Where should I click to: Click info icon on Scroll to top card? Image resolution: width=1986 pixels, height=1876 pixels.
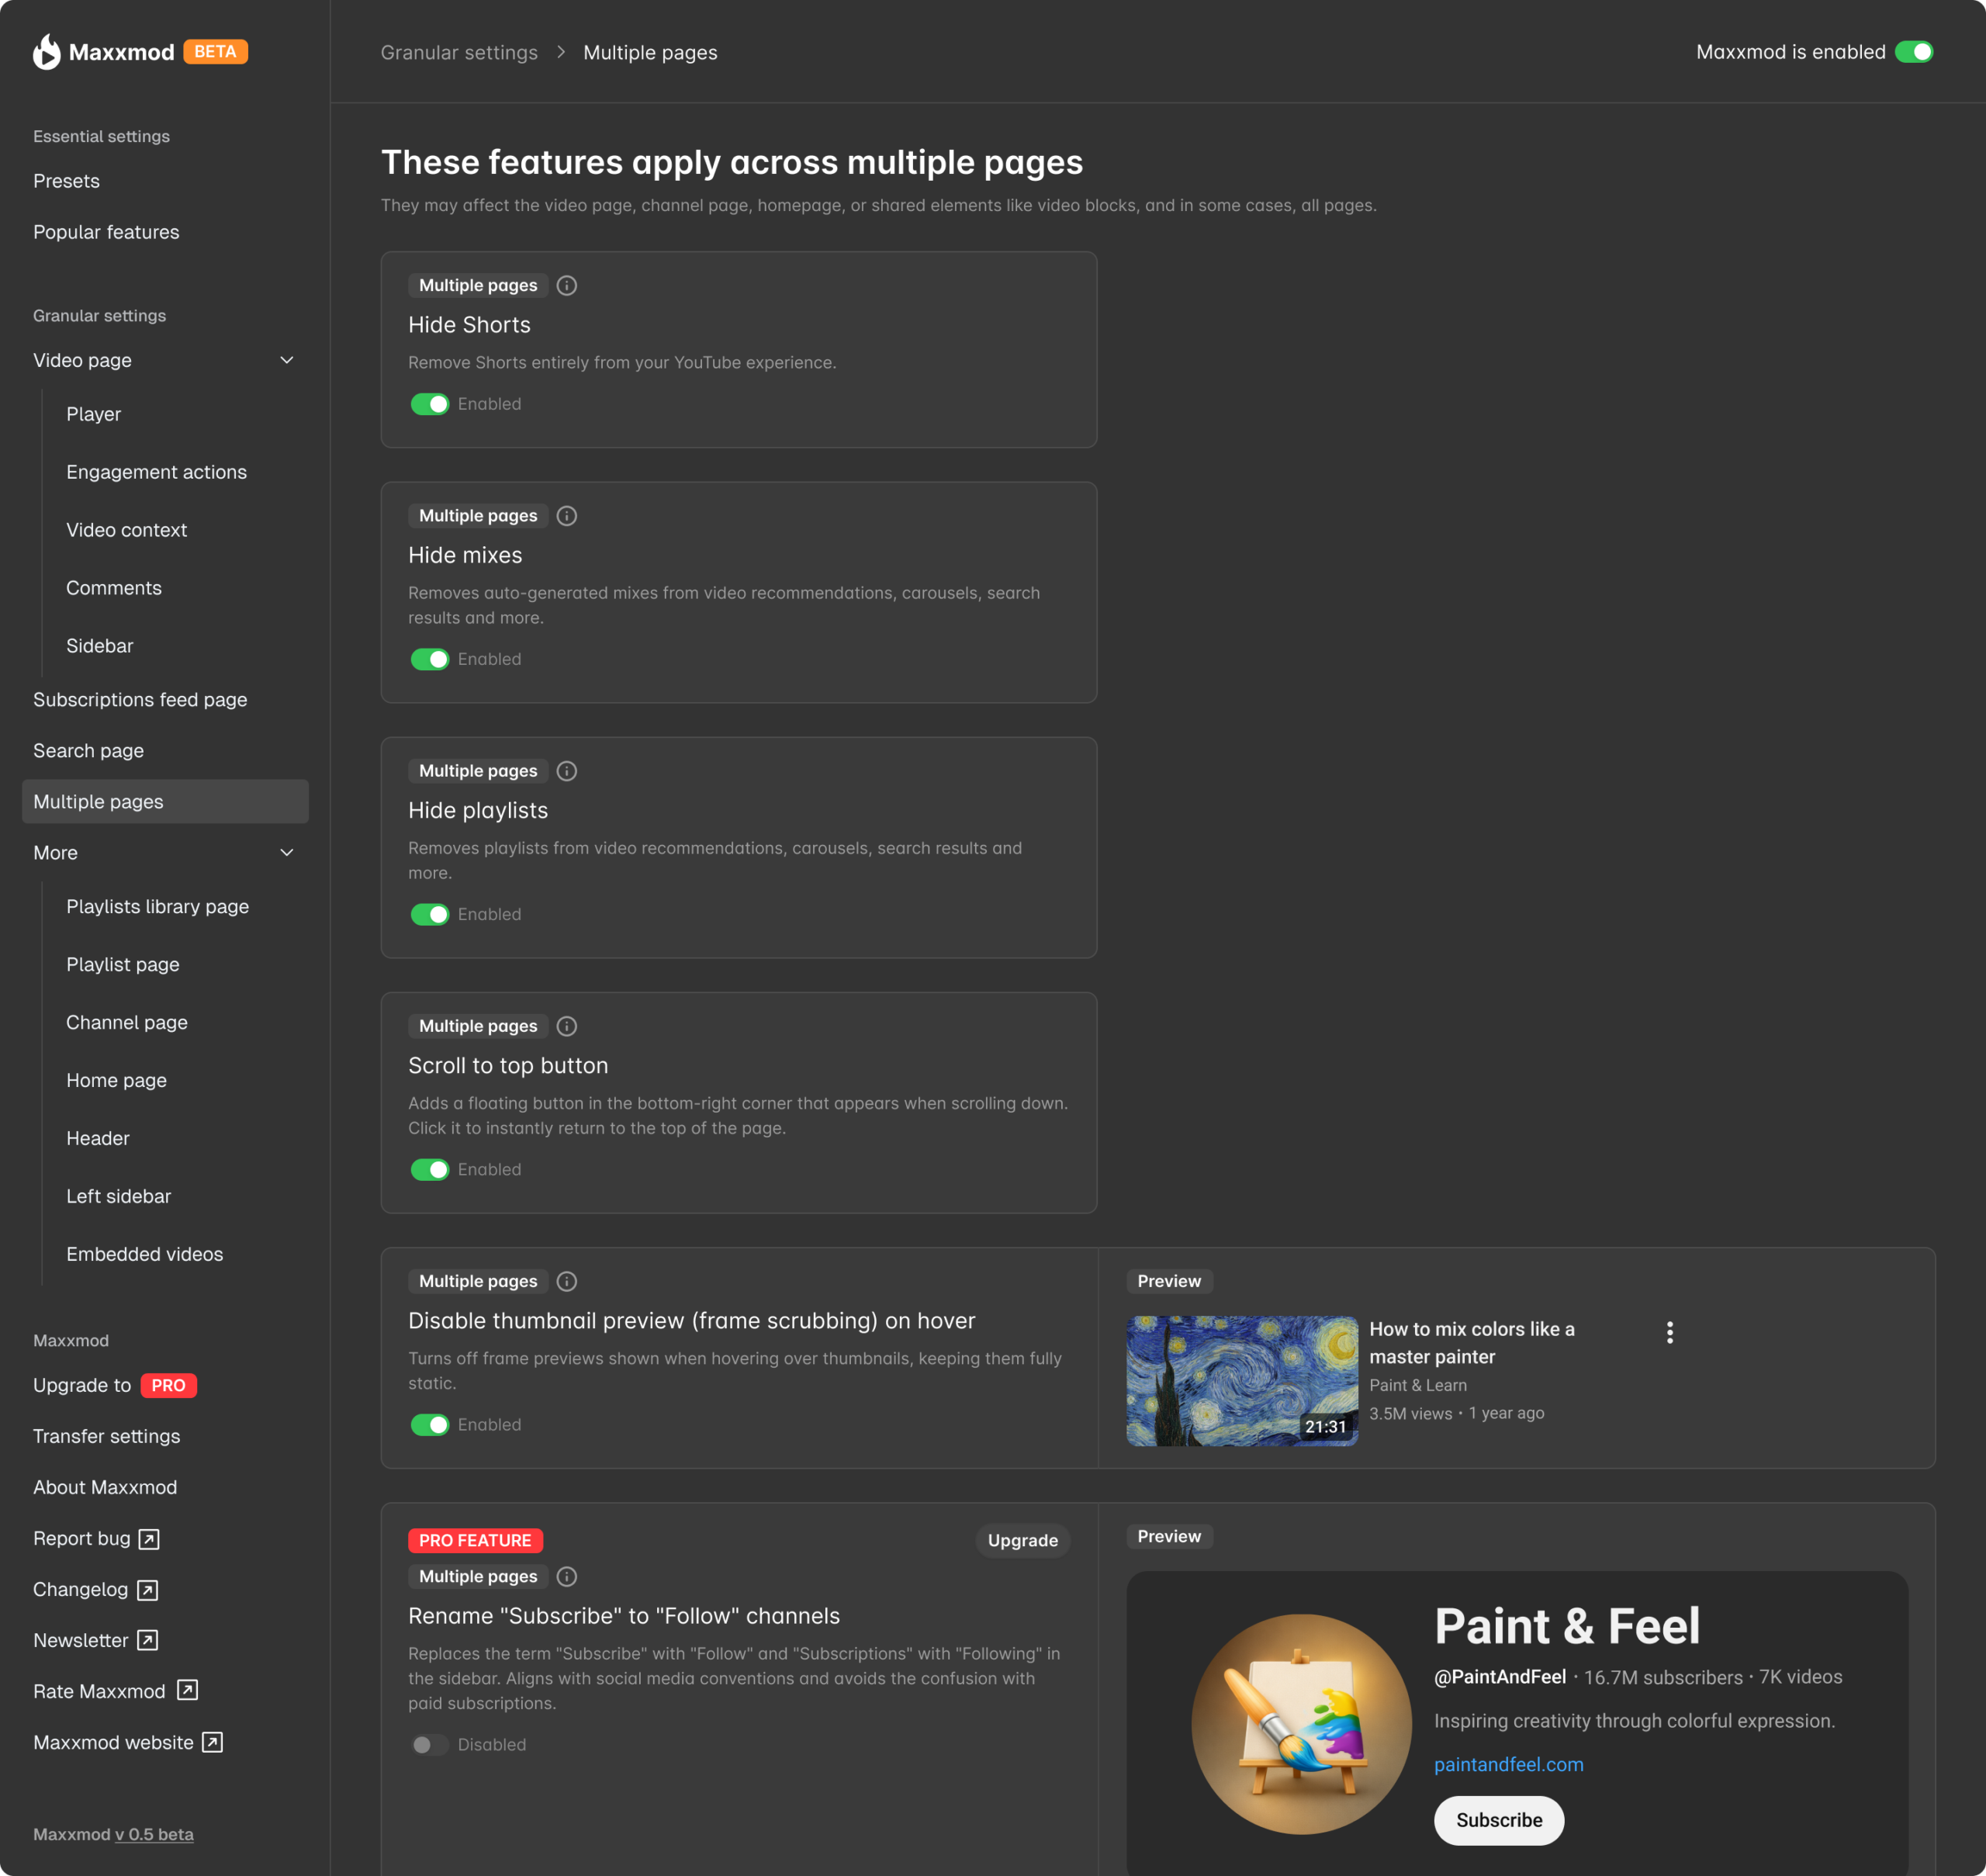click(567, 1026)
